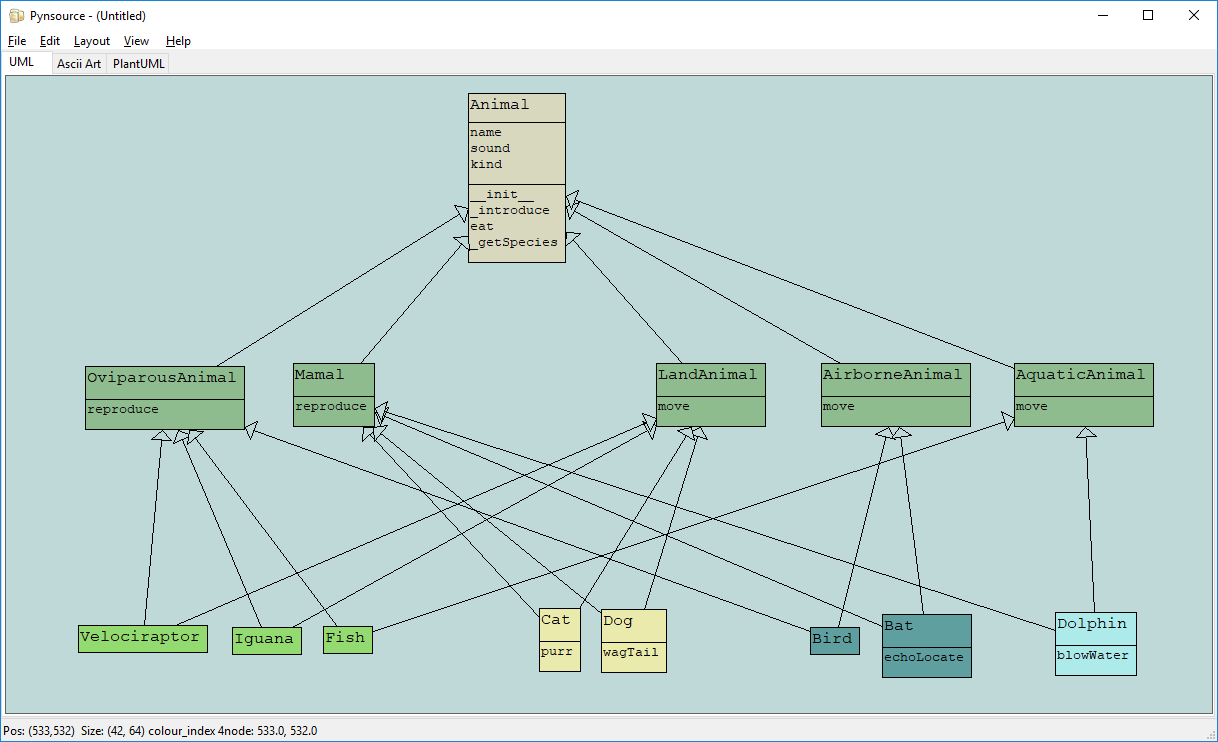
Task: Open the Edit menu
Action: 50,41
